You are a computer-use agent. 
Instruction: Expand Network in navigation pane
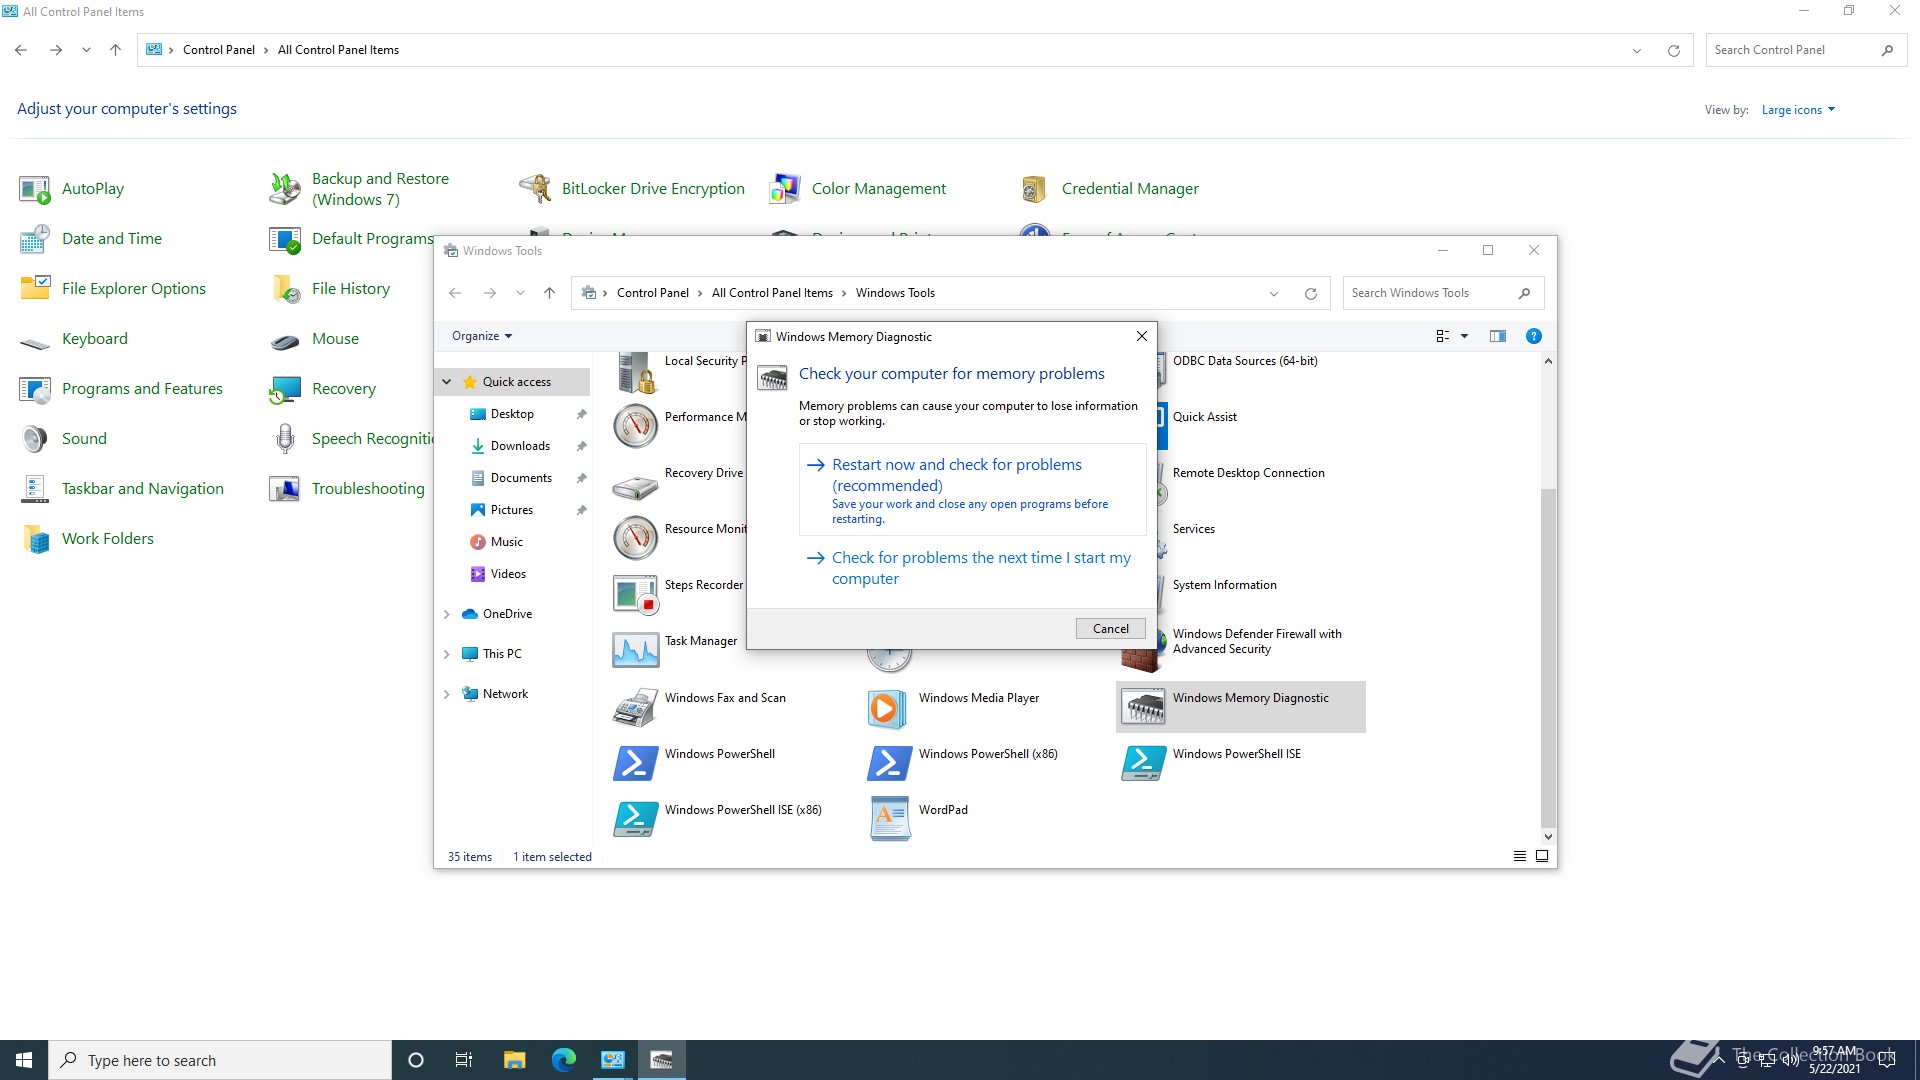click(x=447, y=694)
